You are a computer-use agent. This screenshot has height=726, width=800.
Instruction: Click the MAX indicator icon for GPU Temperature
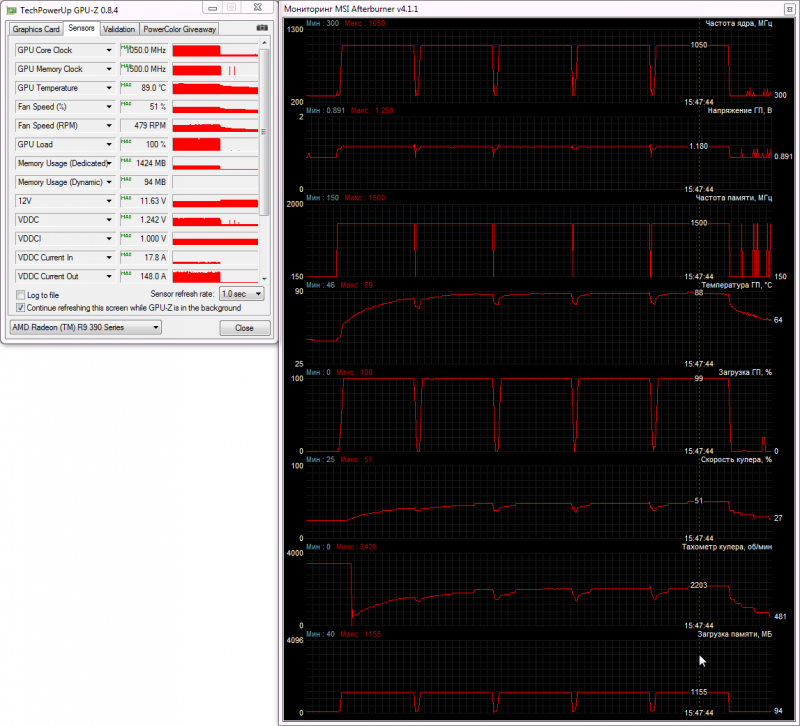[x=126, y=86]
